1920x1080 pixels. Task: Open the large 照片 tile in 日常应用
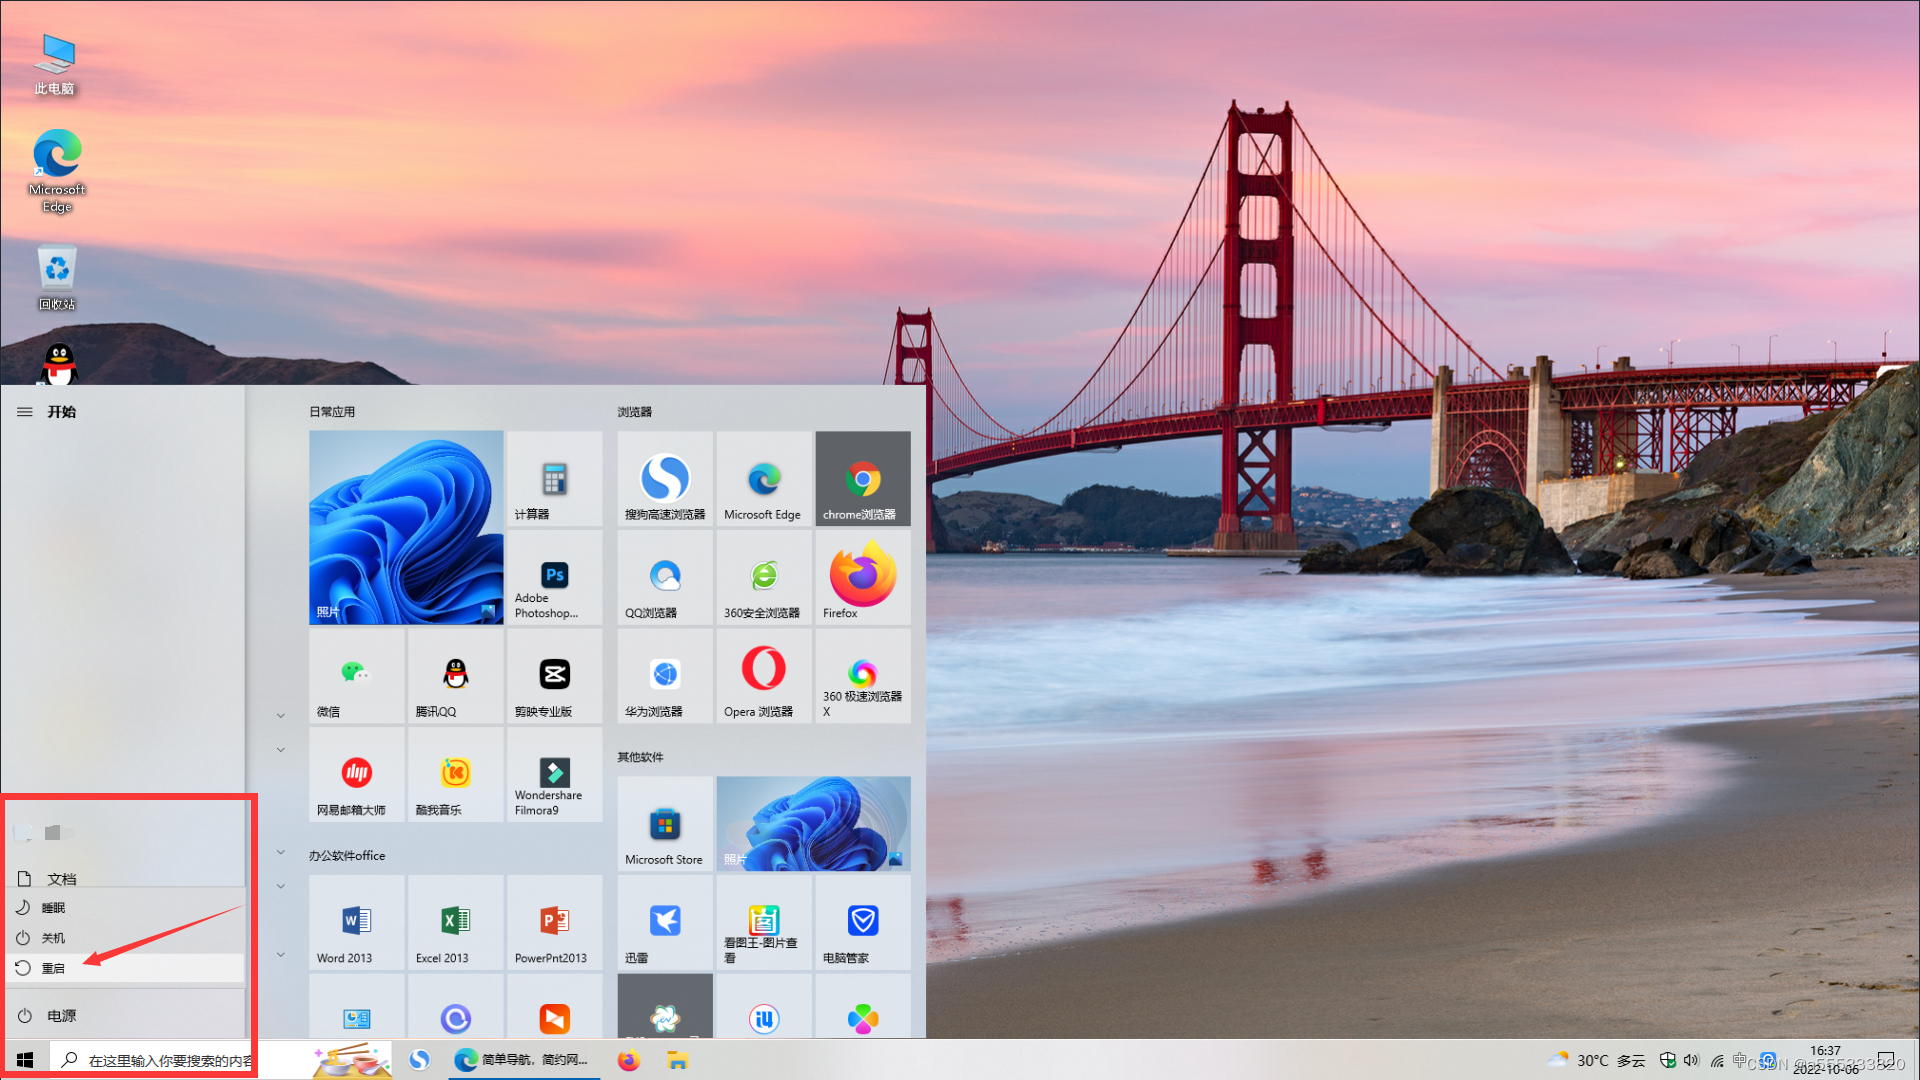click(x=406, y=528)
